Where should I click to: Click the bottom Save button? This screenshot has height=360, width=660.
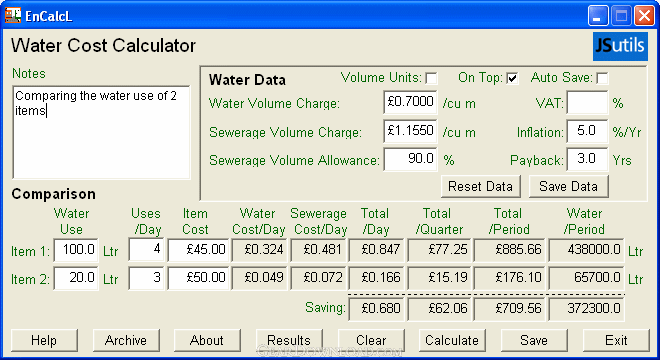click(x=534, y=340)
